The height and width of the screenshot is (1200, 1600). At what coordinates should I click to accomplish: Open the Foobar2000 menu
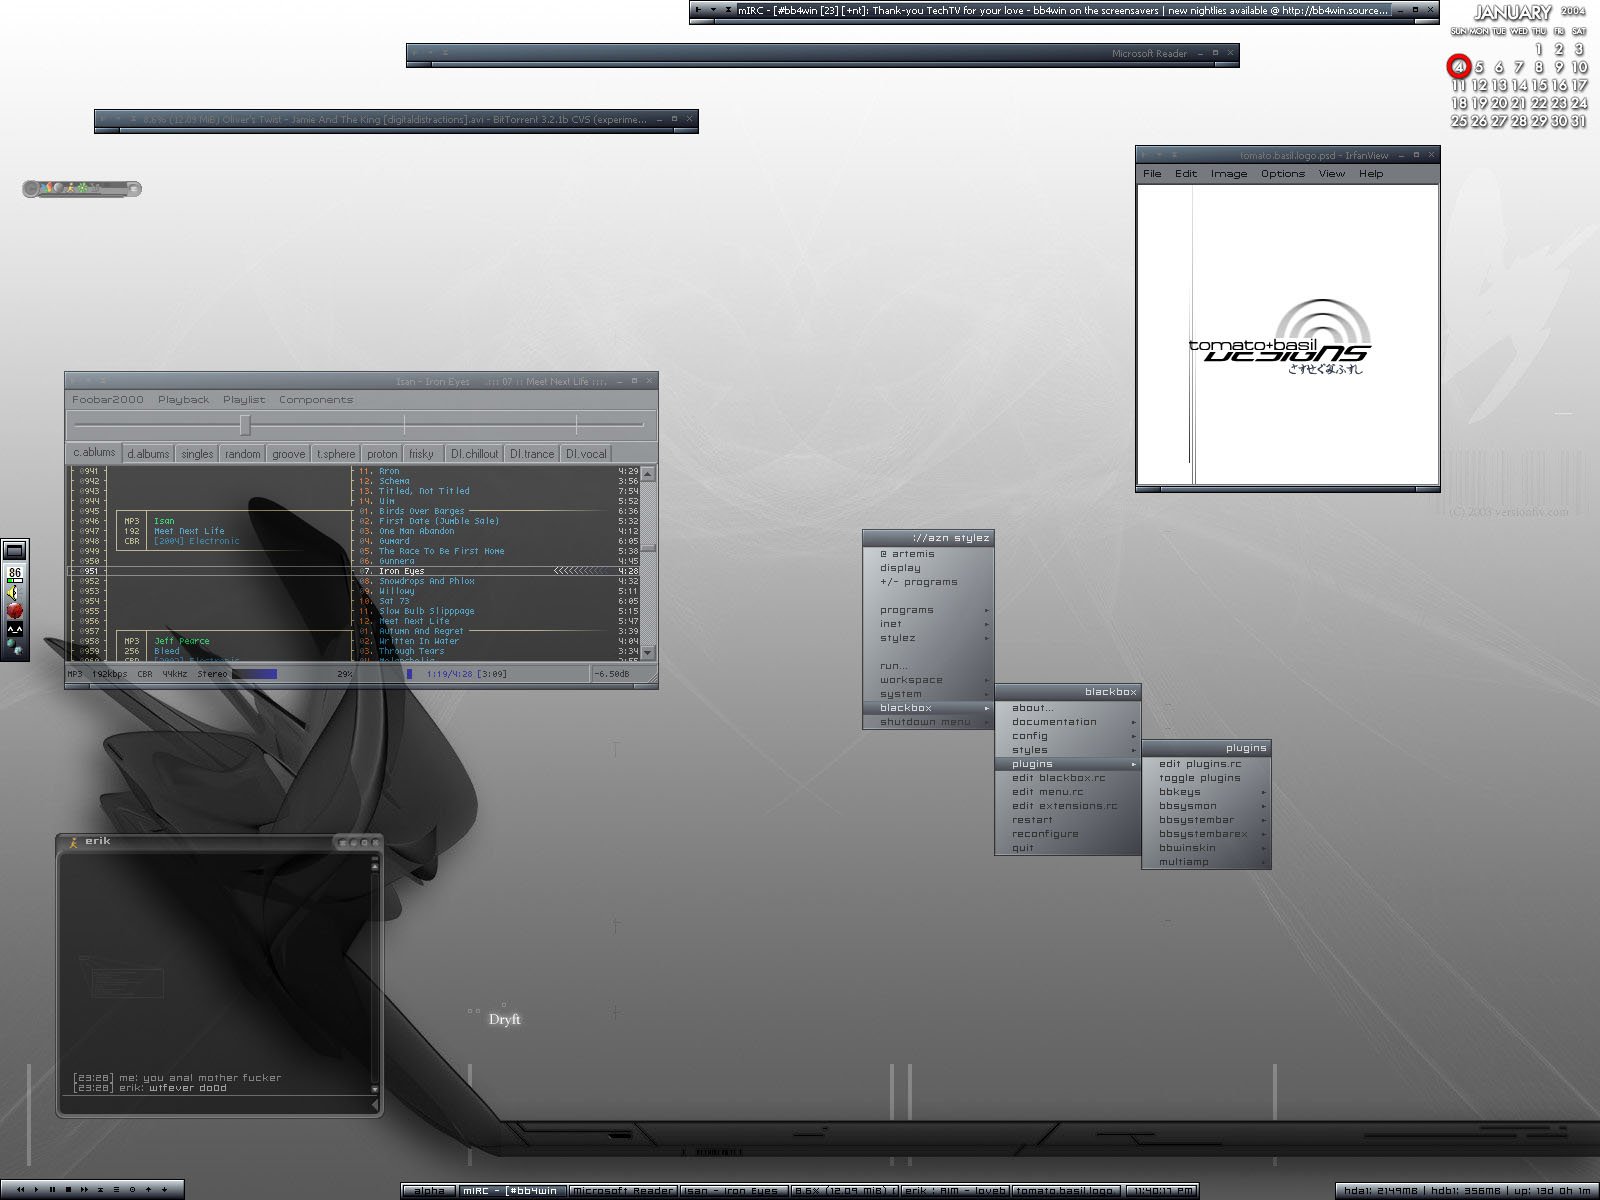[x=107, y=400]
